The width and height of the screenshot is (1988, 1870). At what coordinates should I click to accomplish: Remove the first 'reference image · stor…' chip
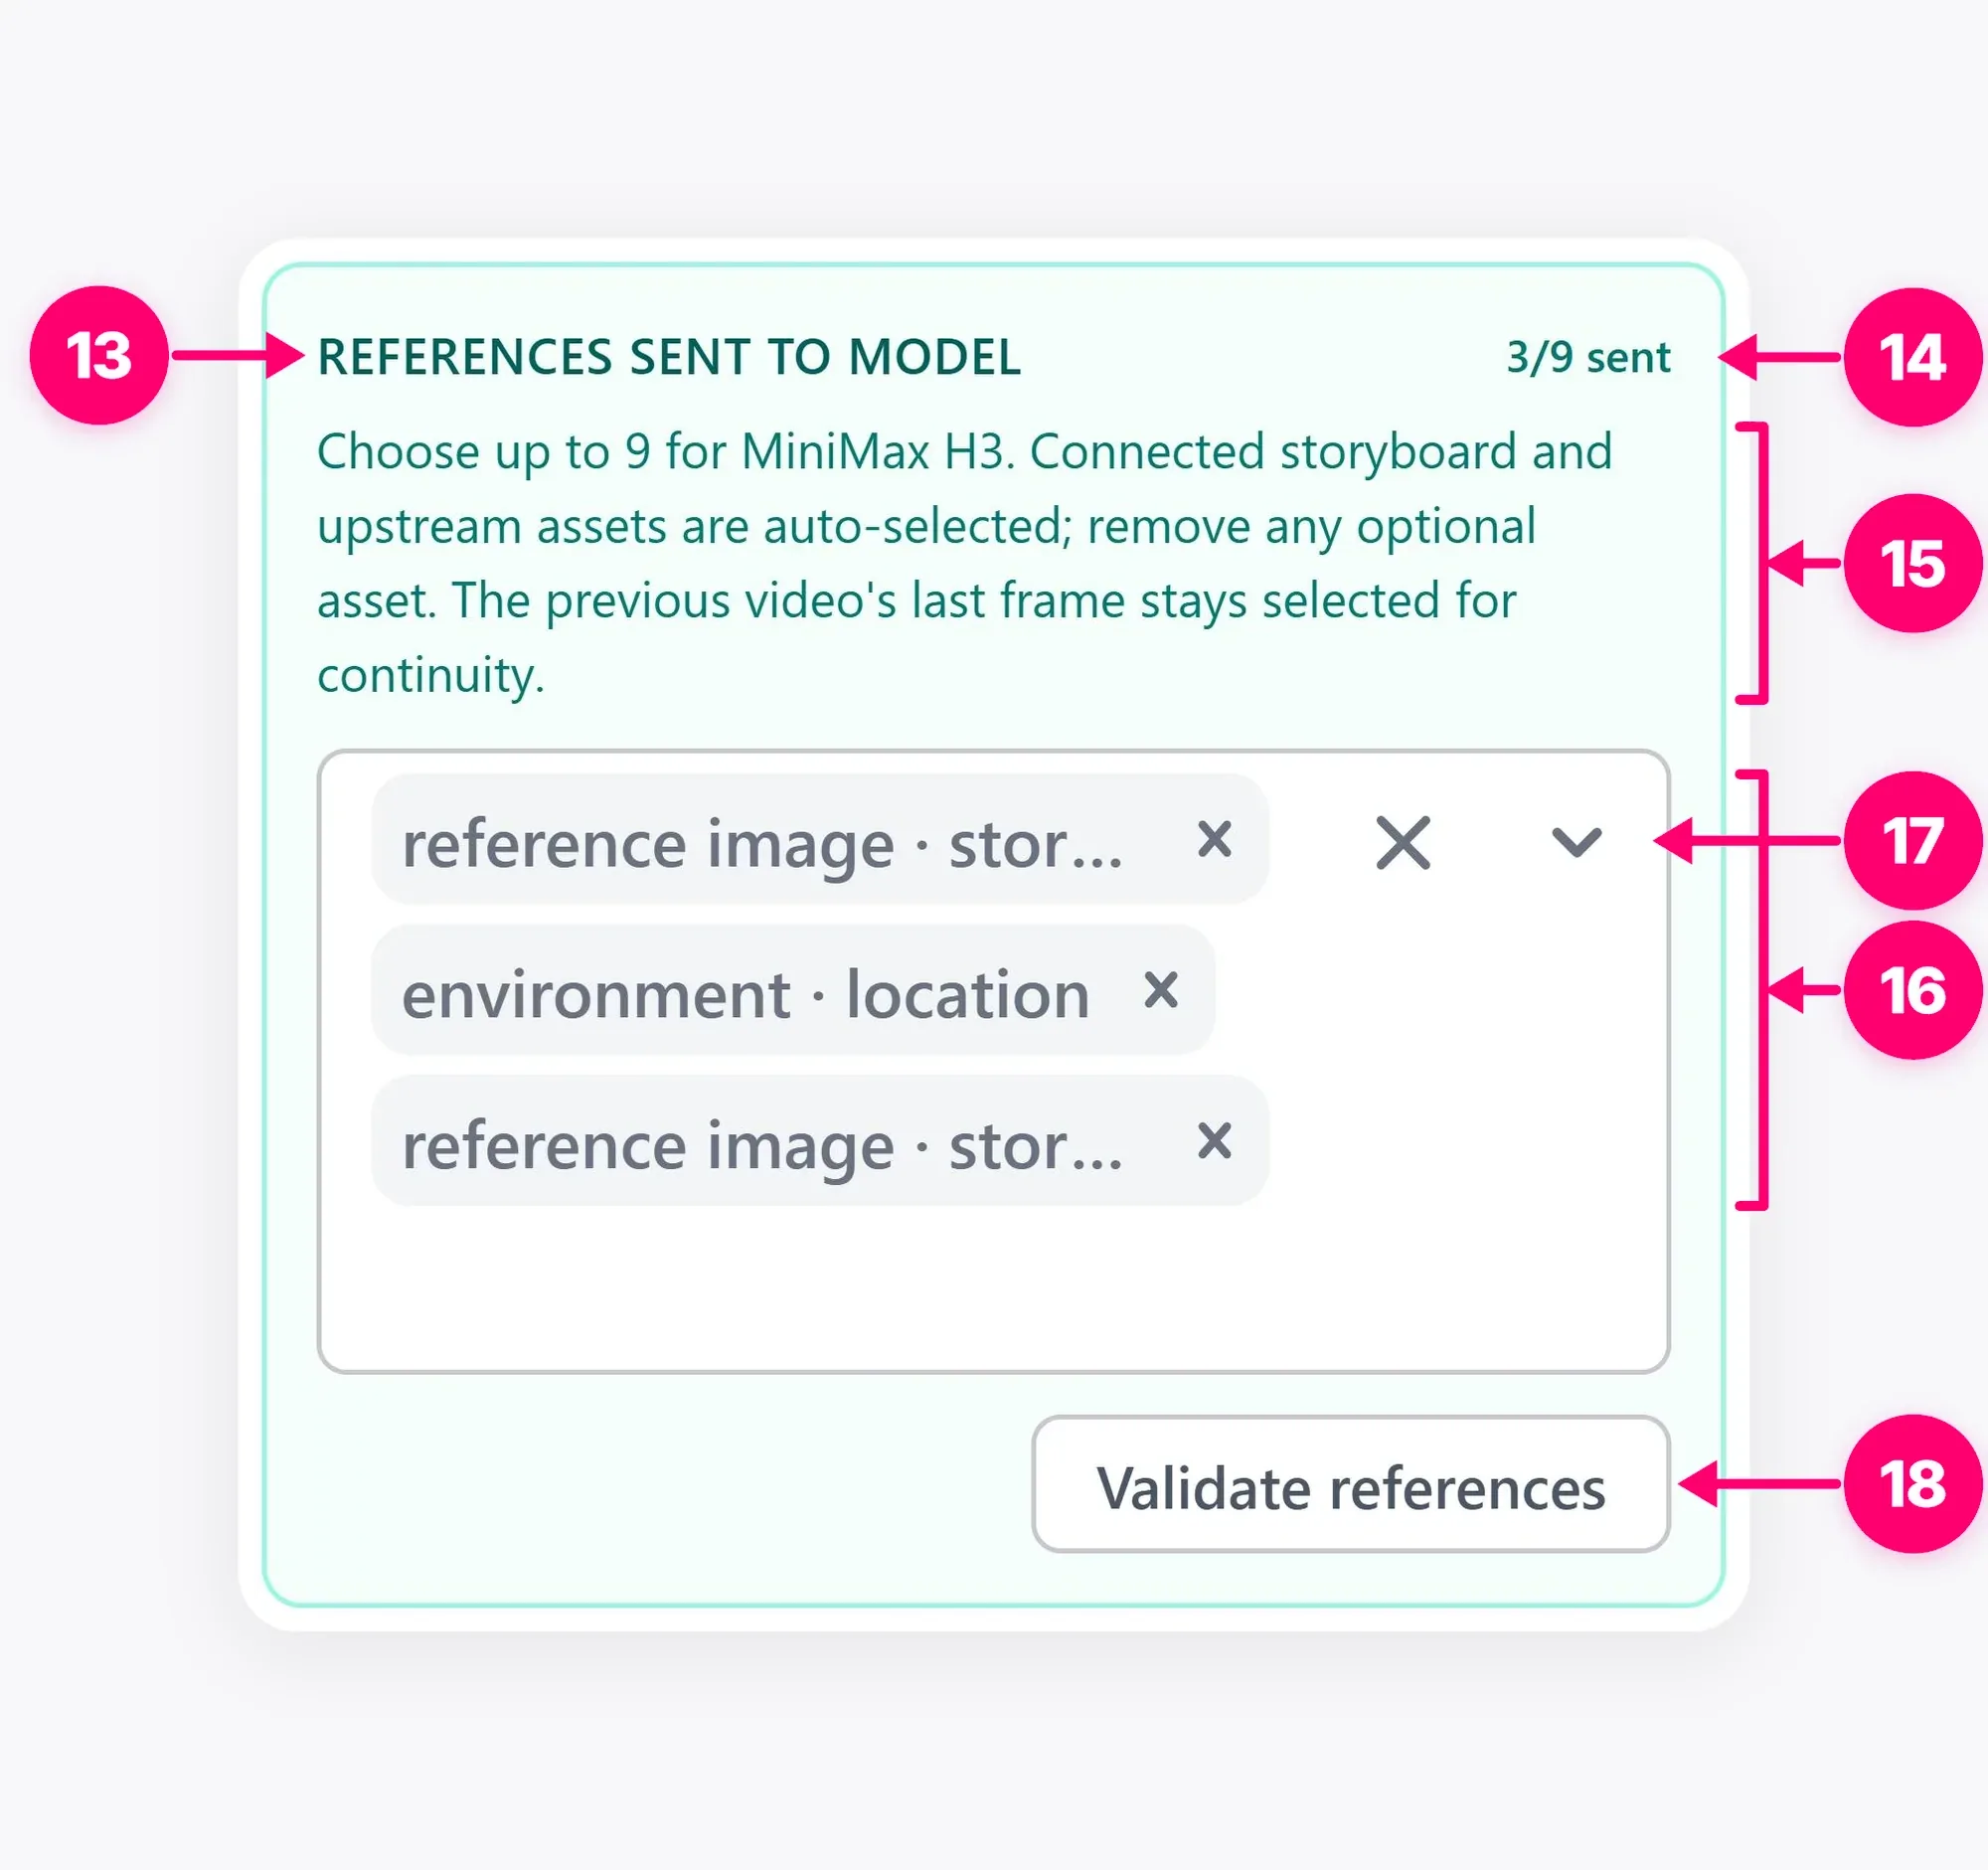(x=1214, y=840)
